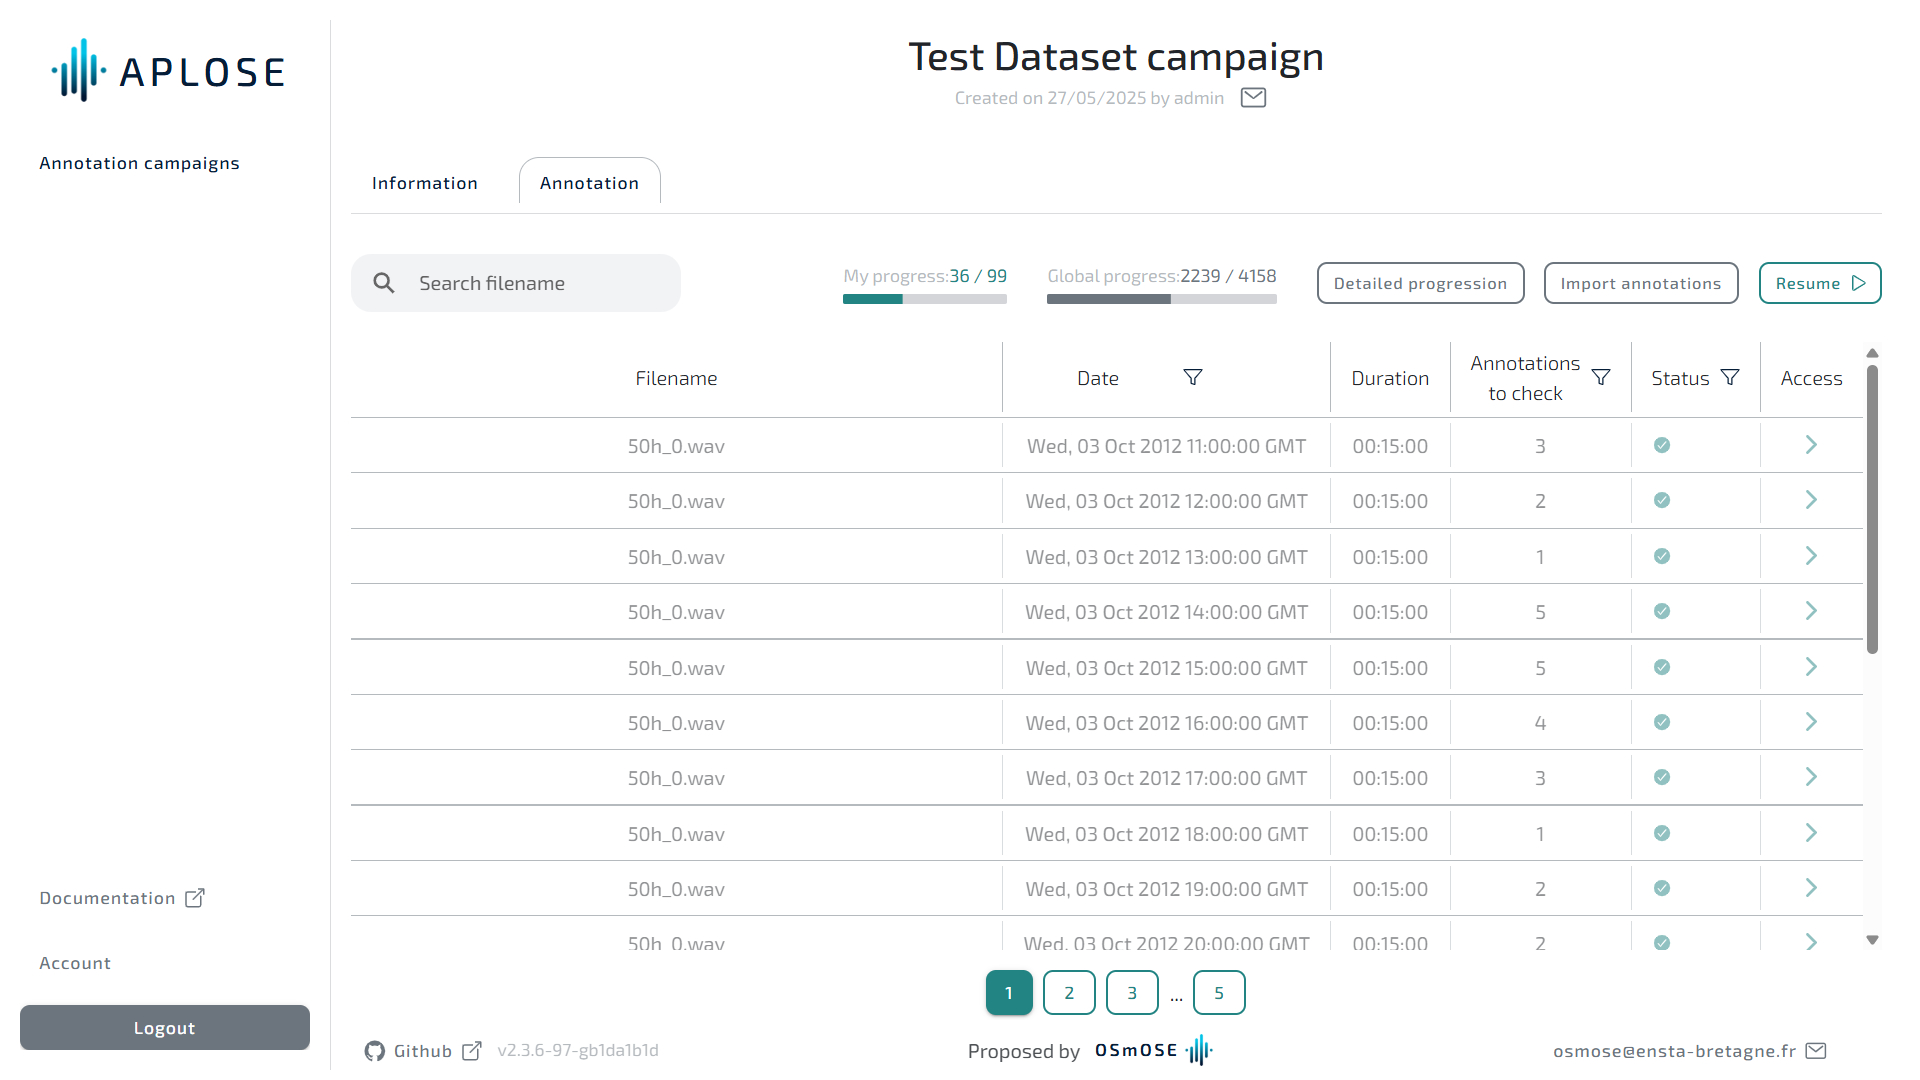Viewport: 1920px width, 1080px height.
Task: Click the mail icon beside osmose email
Action: (x=1816, y=1051)
